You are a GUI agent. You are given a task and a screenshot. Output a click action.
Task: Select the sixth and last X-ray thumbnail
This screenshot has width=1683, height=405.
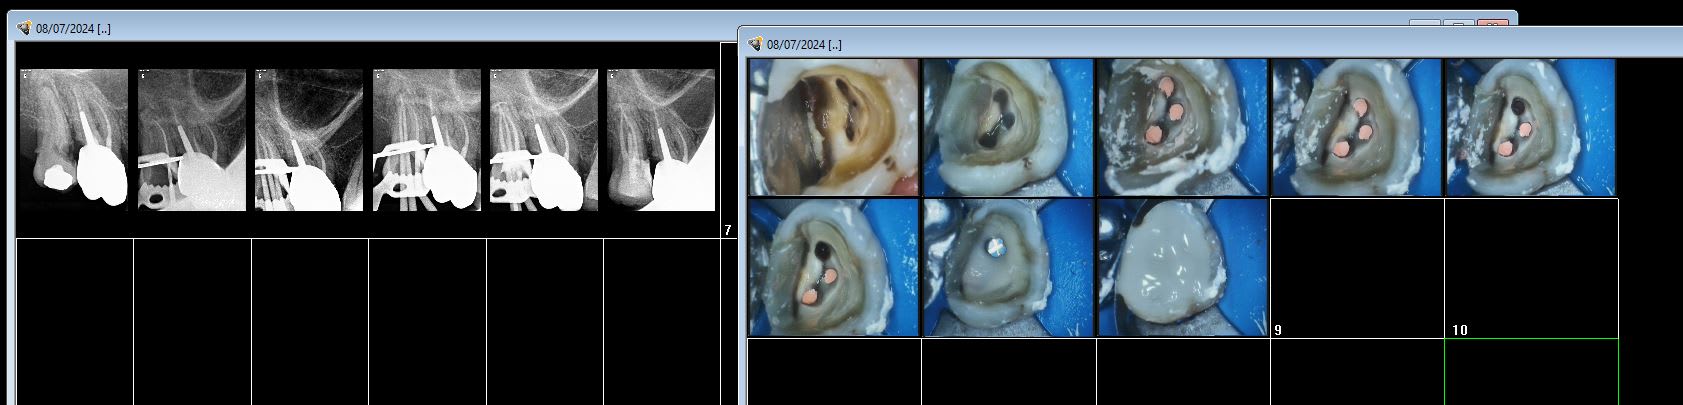(x=662, y=139)
